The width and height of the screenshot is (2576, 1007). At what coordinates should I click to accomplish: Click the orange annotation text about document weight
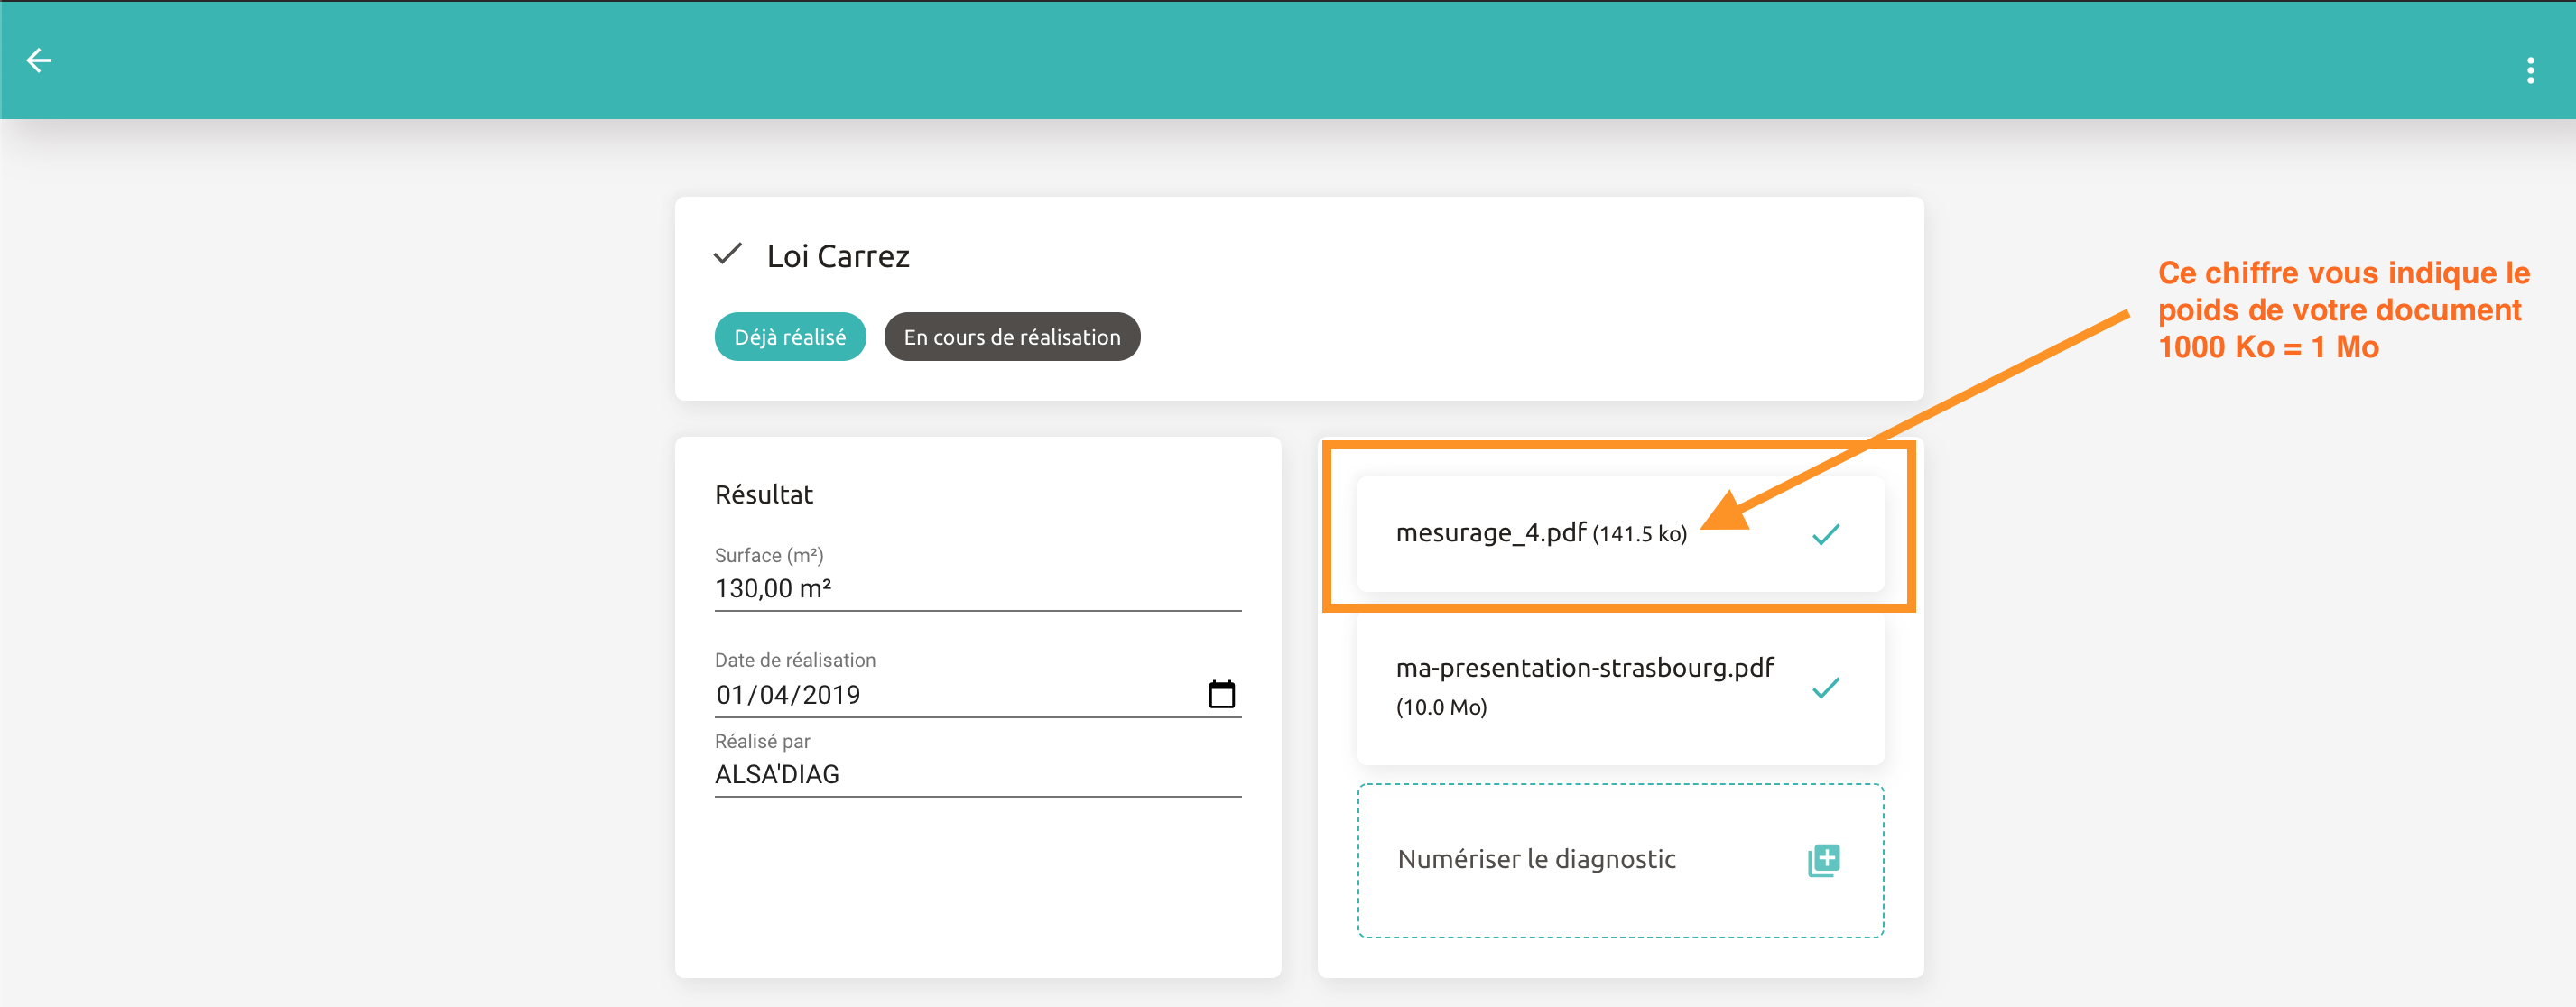click(x=2340, y=309)
